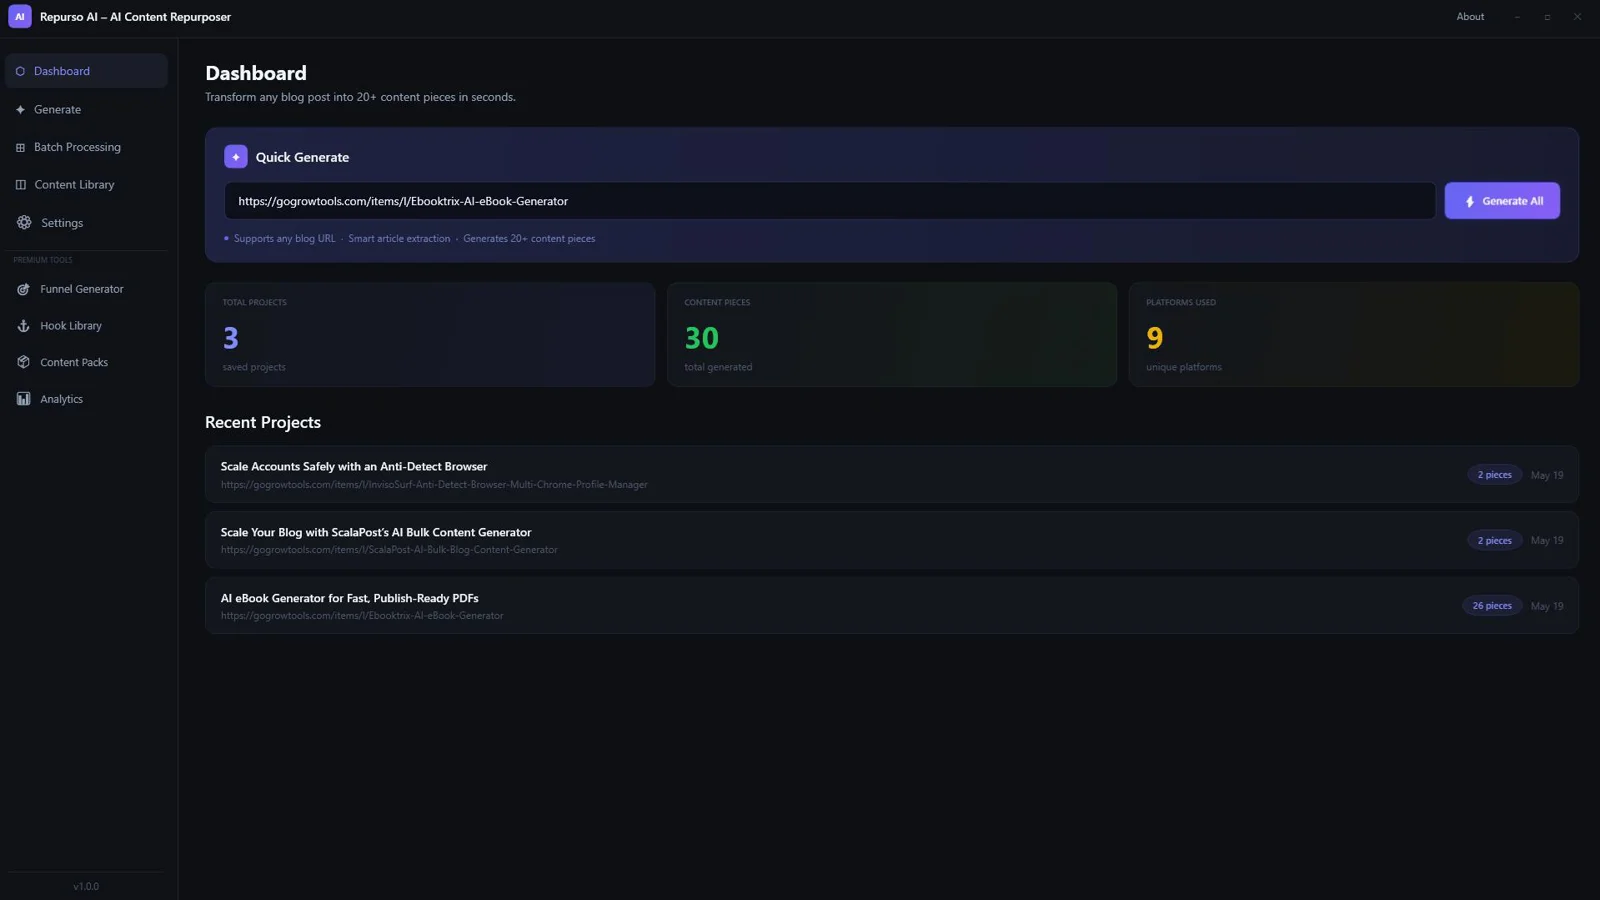The image size is (1600, 900).
Task: Click the Ebooktrix URL under AI eBook project
Action: click(x=362, y=616)
